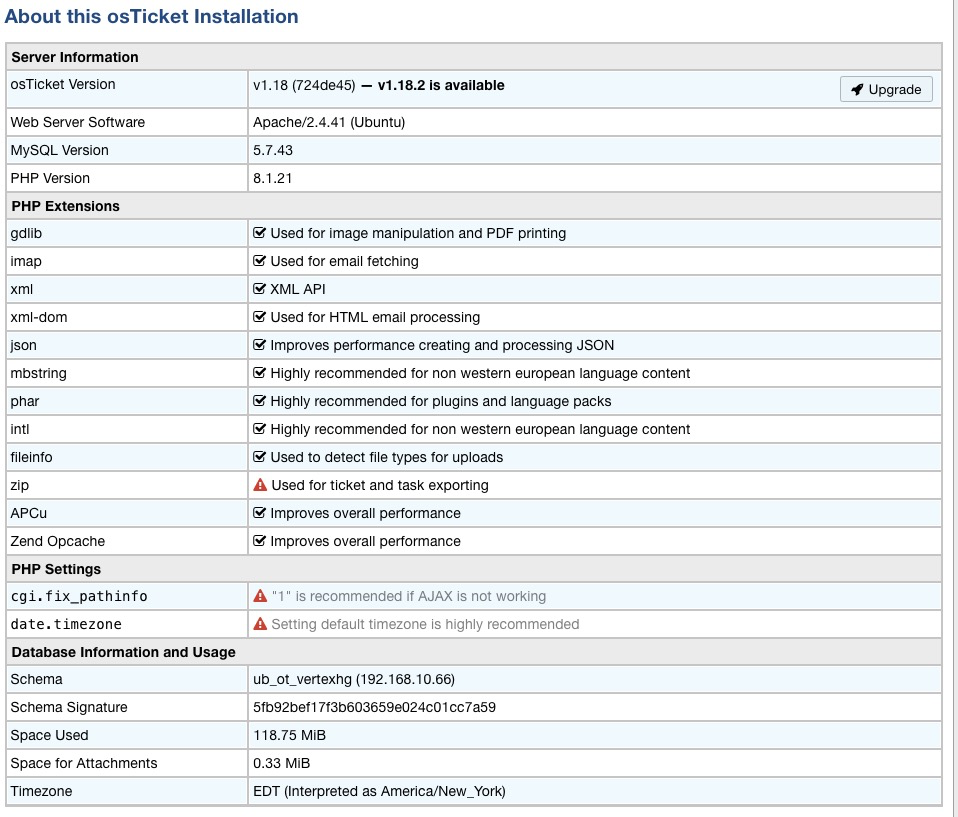Click the 'gdlib' extension name

(x=26, y=233)
